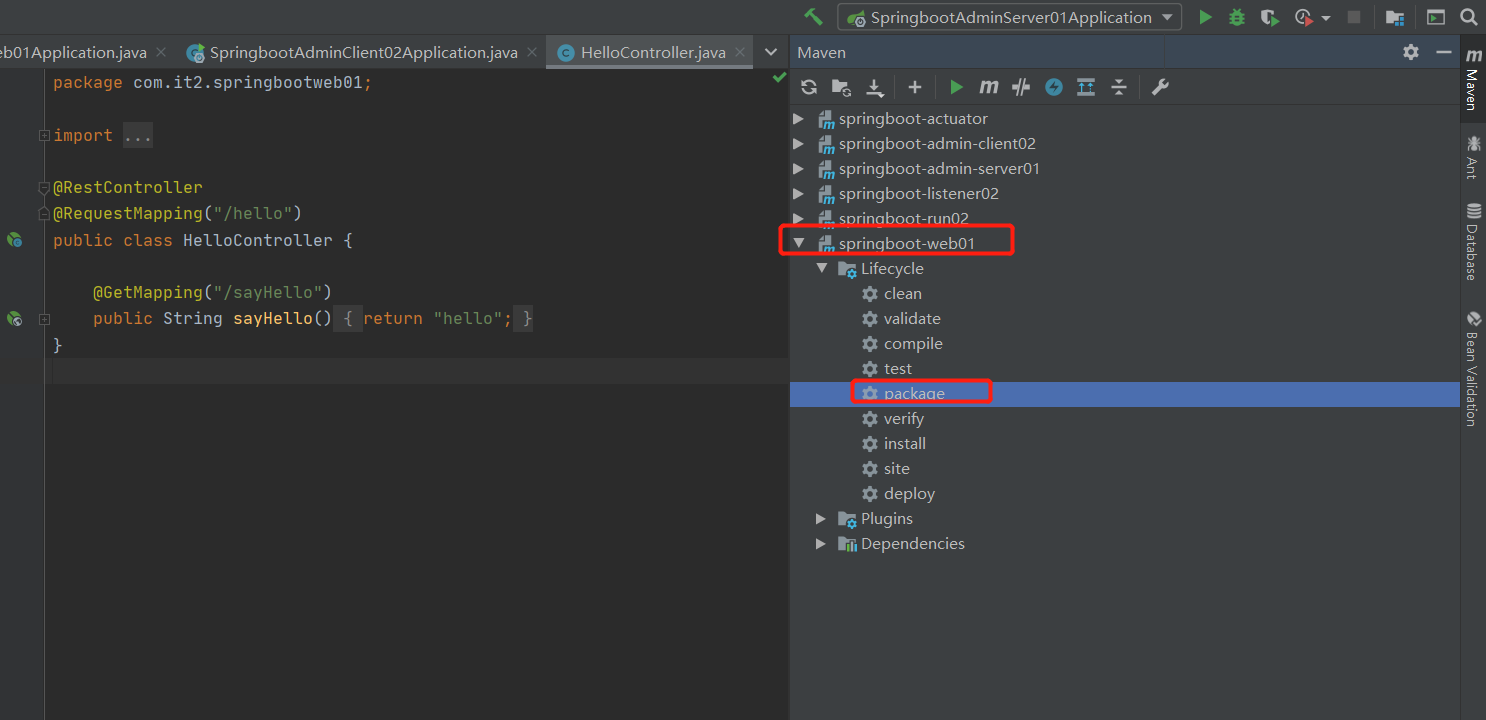Click the grey Stop button
The width and height of the screenshot is (1486, 720).
1354,17
